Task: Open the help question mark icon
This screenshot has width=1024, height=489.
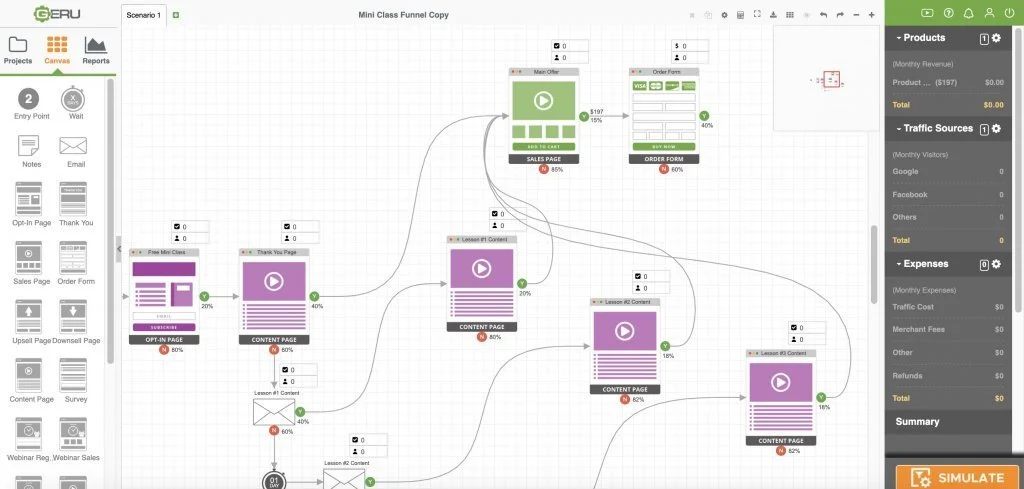Action: pyautogui.click(x=948, y=13)
